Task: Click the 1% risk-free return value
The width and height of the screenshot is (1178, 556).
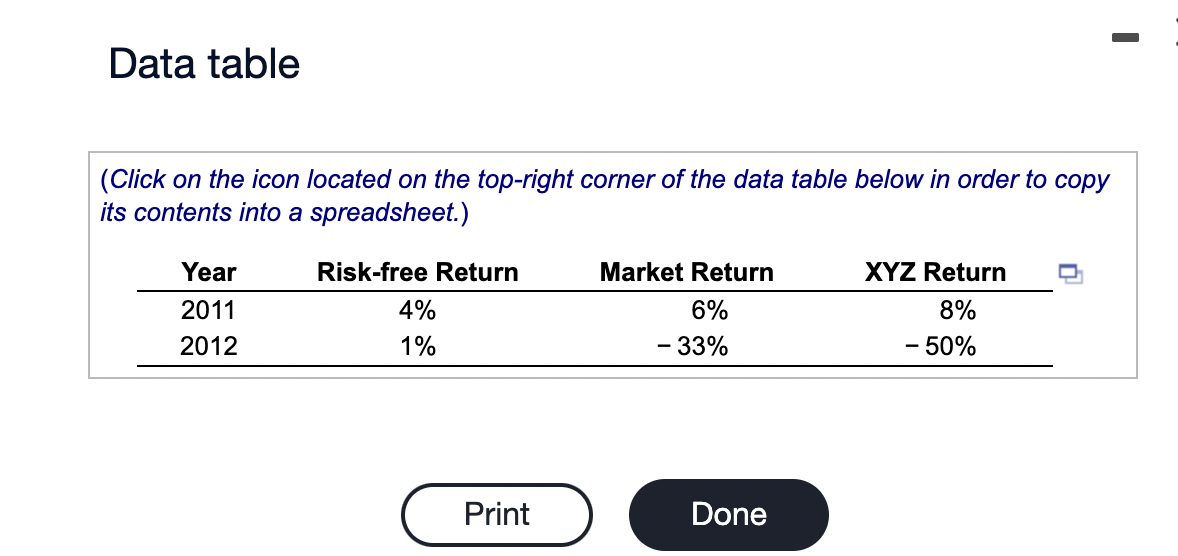Action: tap(418, 346)
